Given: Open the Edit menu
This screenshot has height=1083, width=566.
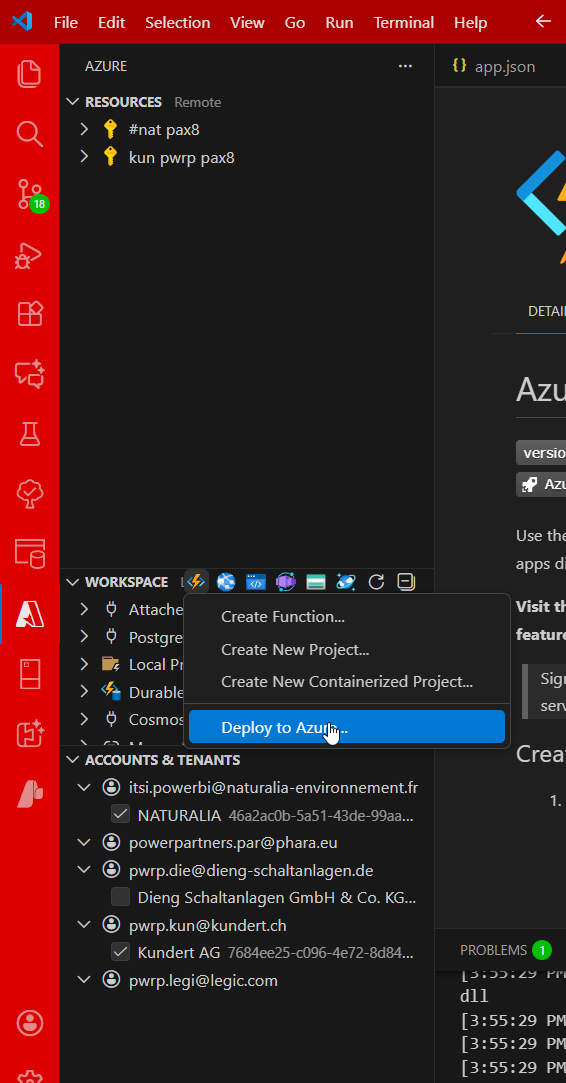Looking at the screenshot, I should (111, 22).
